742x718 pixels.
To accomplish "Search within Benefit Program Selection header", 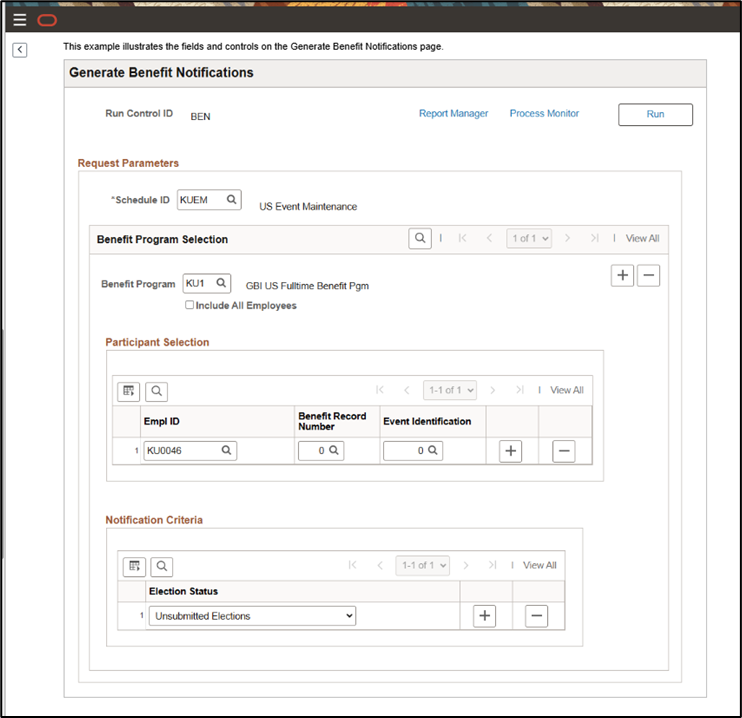I will tap(421, 238).
